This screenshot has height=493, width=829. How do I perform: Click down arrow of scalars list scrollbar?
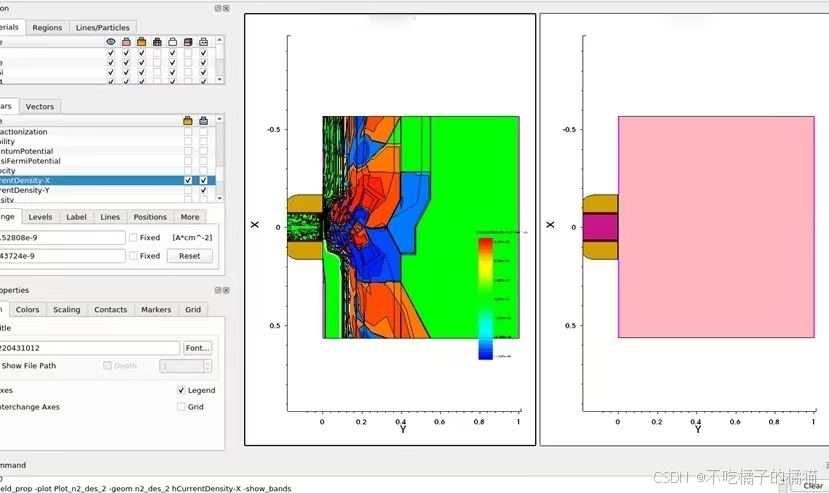click(x=219, y=198)
